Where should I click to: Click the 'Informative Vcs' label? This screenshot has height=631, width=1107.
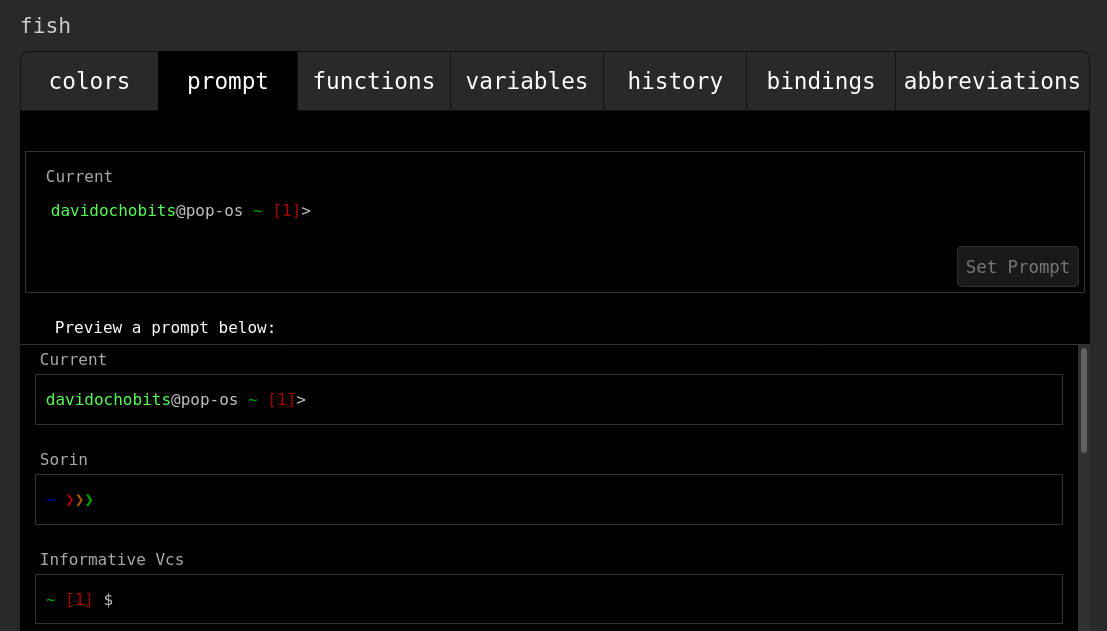[112, 560]
